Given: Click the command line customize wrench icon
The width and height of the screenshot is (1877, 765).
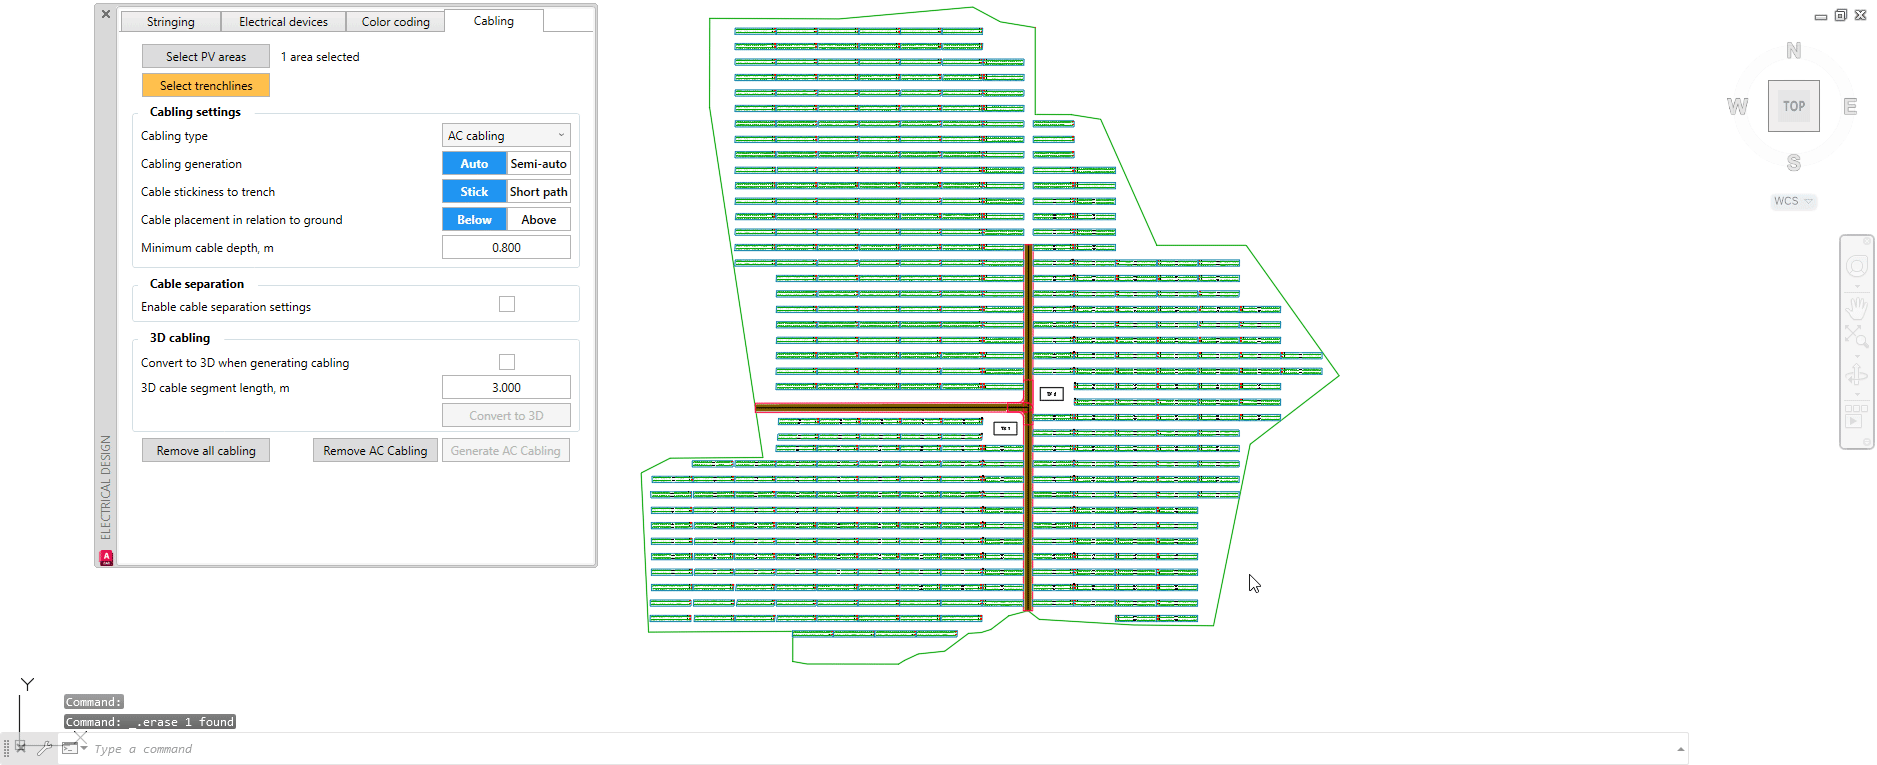Looking at the screenshot, I should 44,747.
